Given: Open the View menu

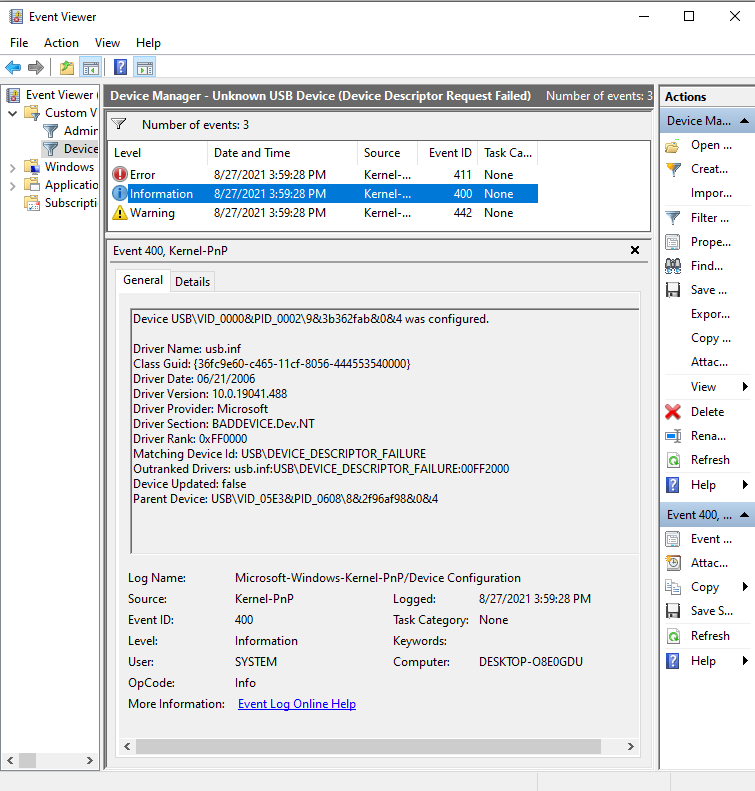Looking at the screenshot, I should coord(107,43).
